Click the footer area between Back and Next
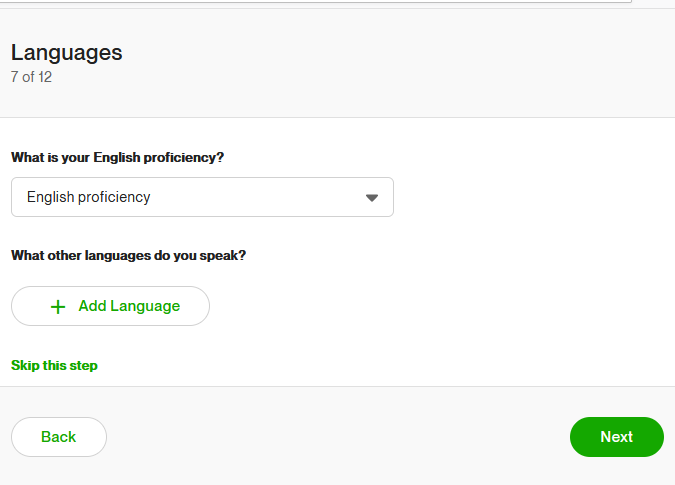The height and width of the screenshot is (485, 675). pos(338,437)
